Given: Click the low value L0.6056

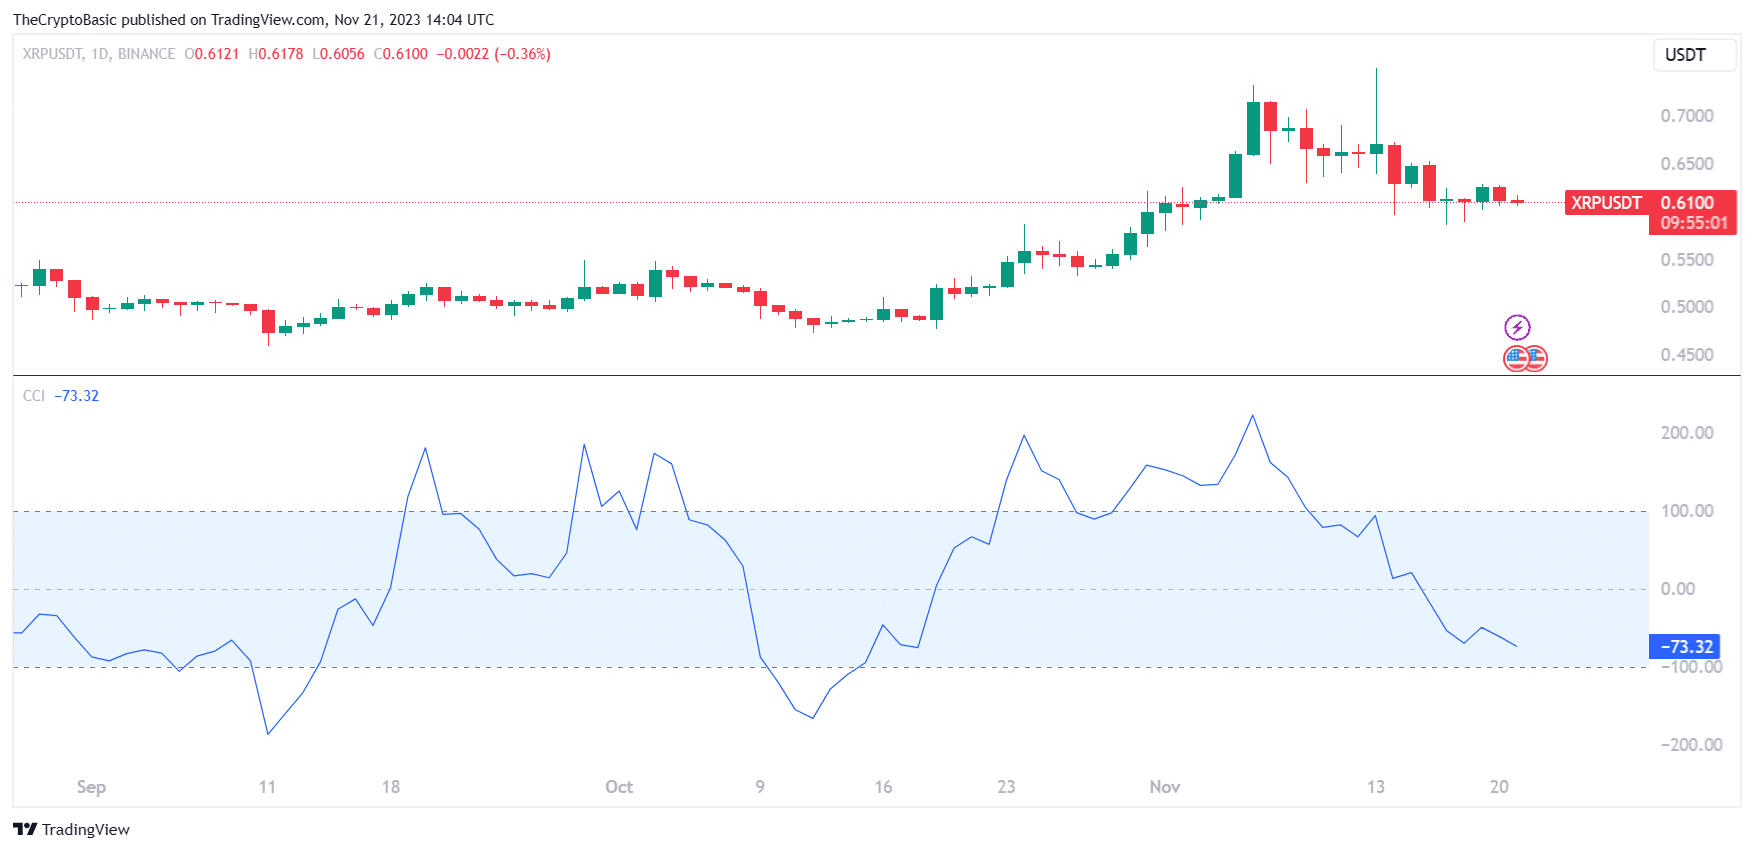Looking at the screenshot, I should (x=339, y=54).
